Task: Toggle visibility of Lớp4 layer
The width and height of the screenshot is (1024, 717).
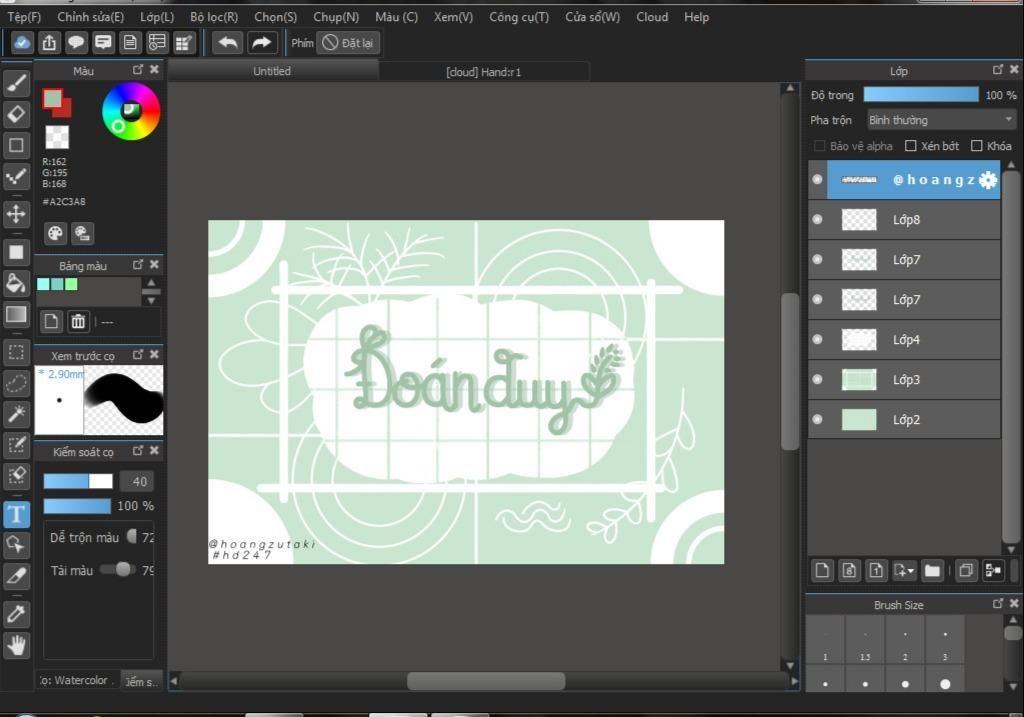Action: (x=817, y=340)
